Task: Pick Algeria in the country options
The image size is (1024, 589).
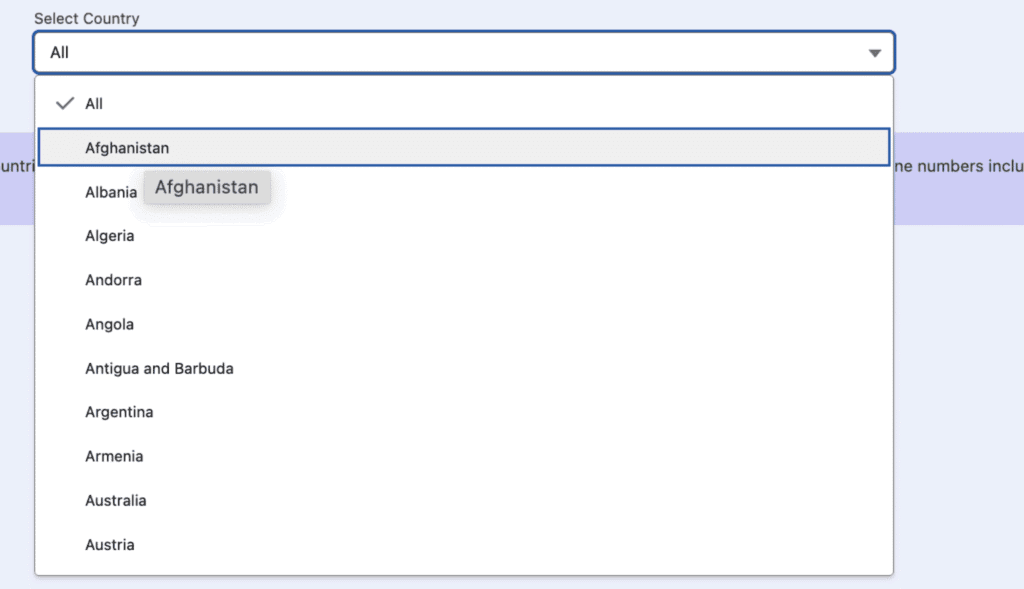Action: (110, 236)
